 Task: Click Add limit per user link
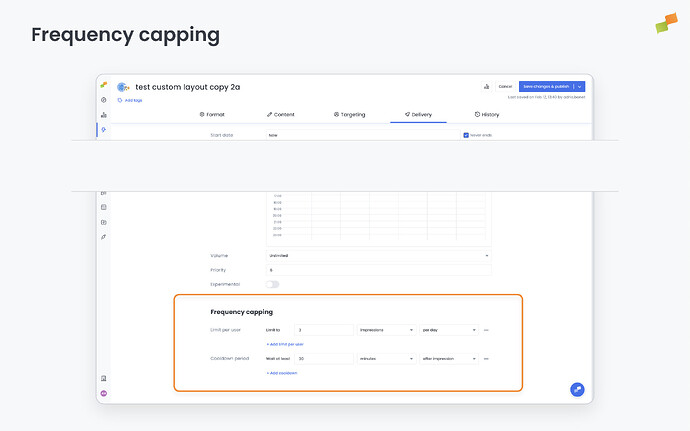tap(285, 344)
